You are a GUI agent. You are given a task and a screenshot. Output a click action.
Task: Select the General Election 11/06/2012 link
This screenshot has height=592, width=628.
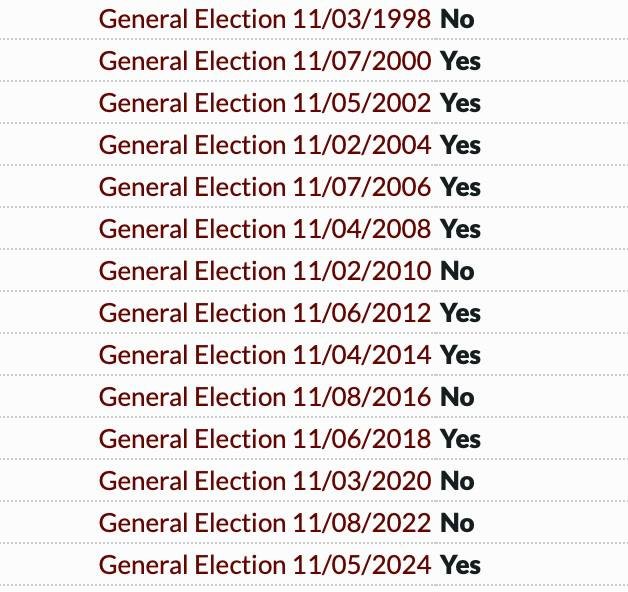265,313
